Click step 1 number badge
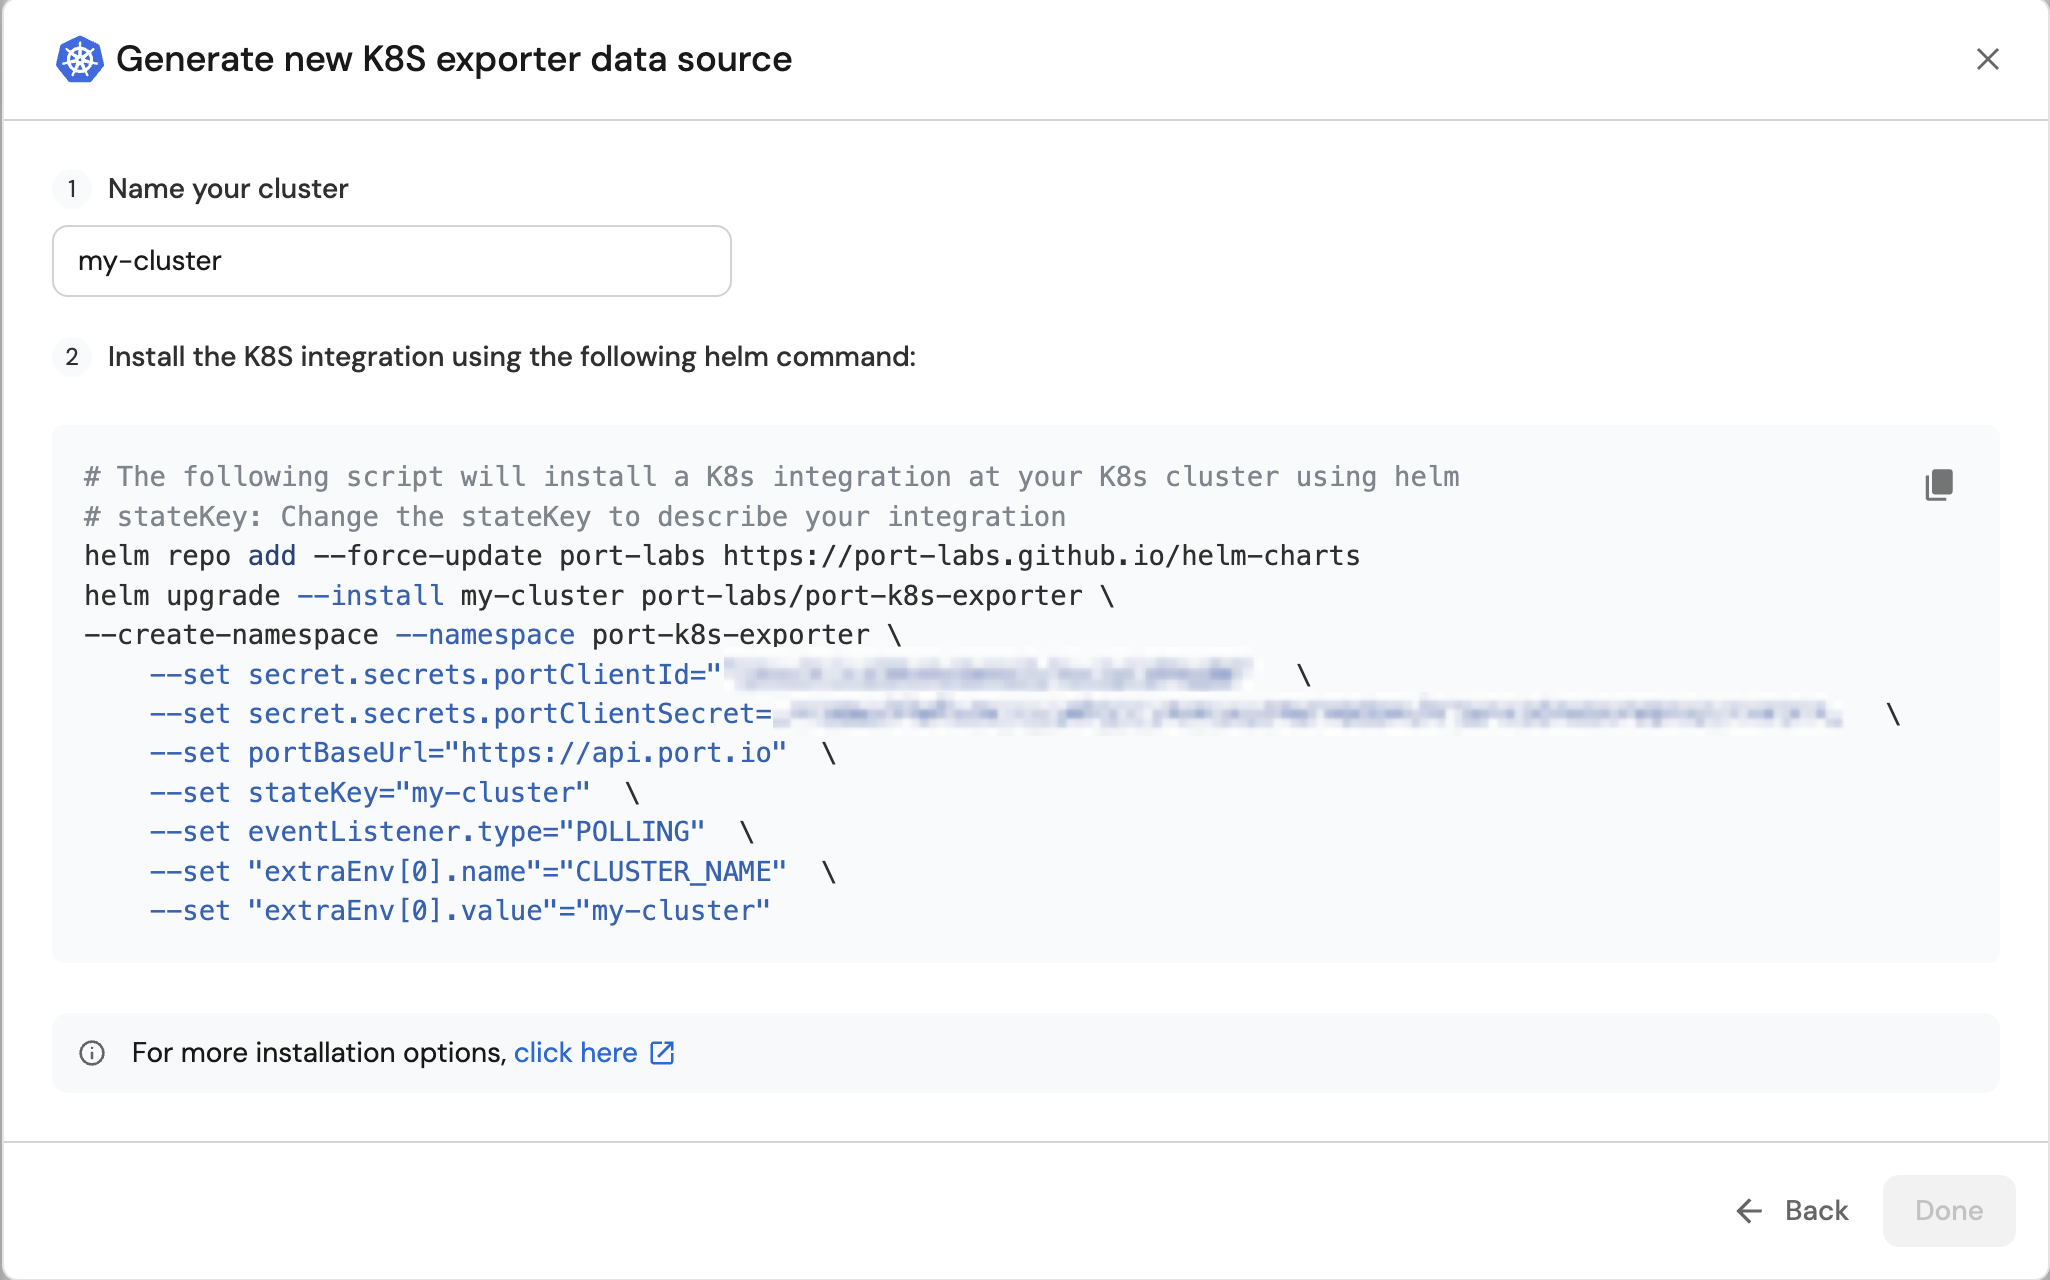Viewport: 2050px width, 1280px height. (x=72, y=189)
